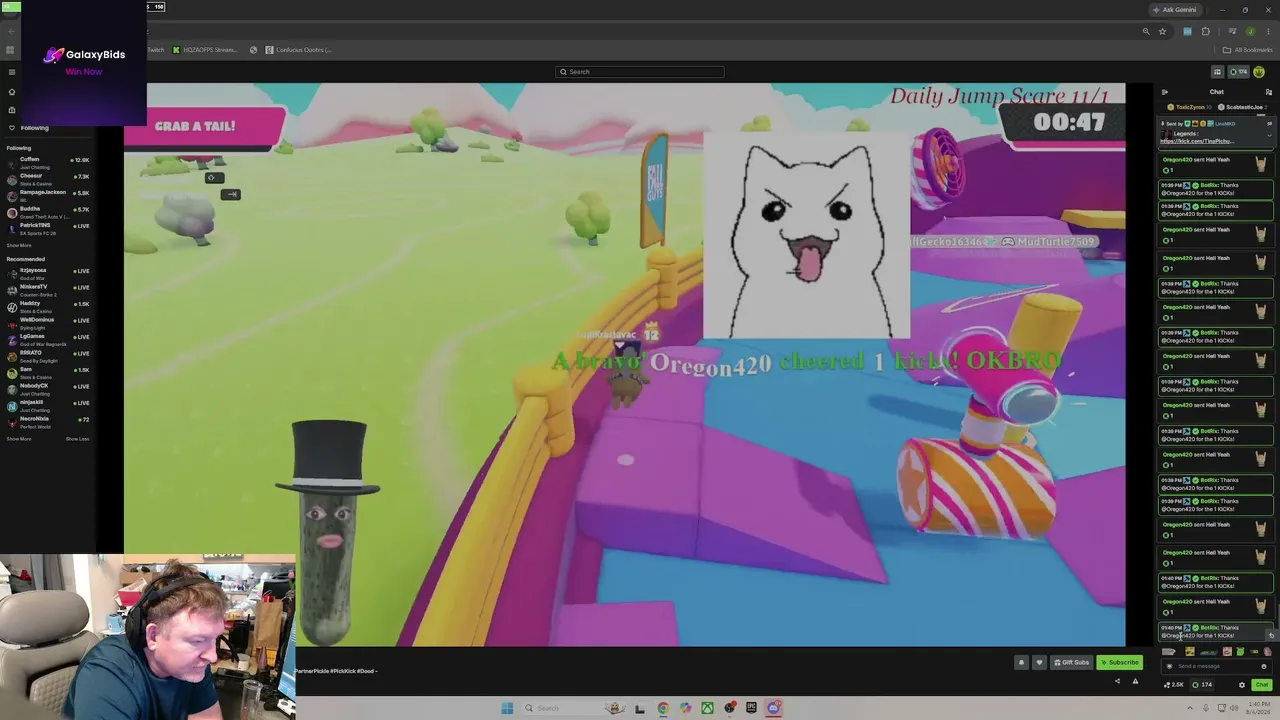Open recommended channel Itzjaysosa
1280x720 pixels.
coord(48,272)
